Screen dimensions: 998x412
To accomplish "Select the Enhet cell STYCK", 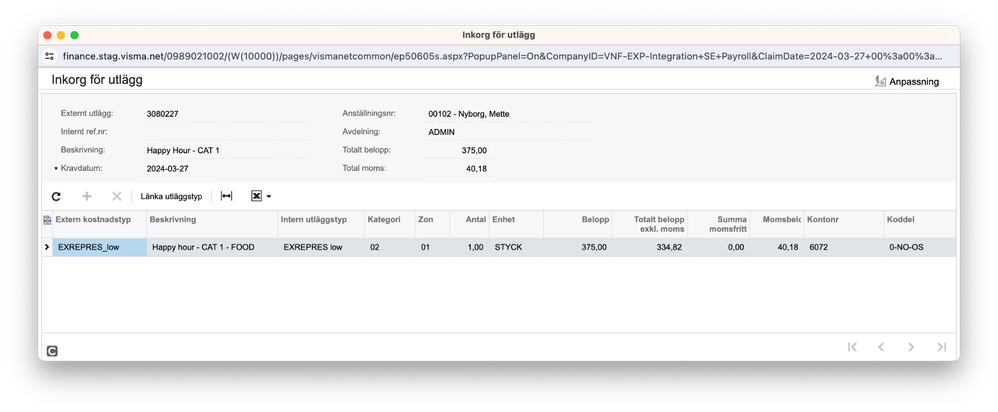I will click(x=516, y=247).
